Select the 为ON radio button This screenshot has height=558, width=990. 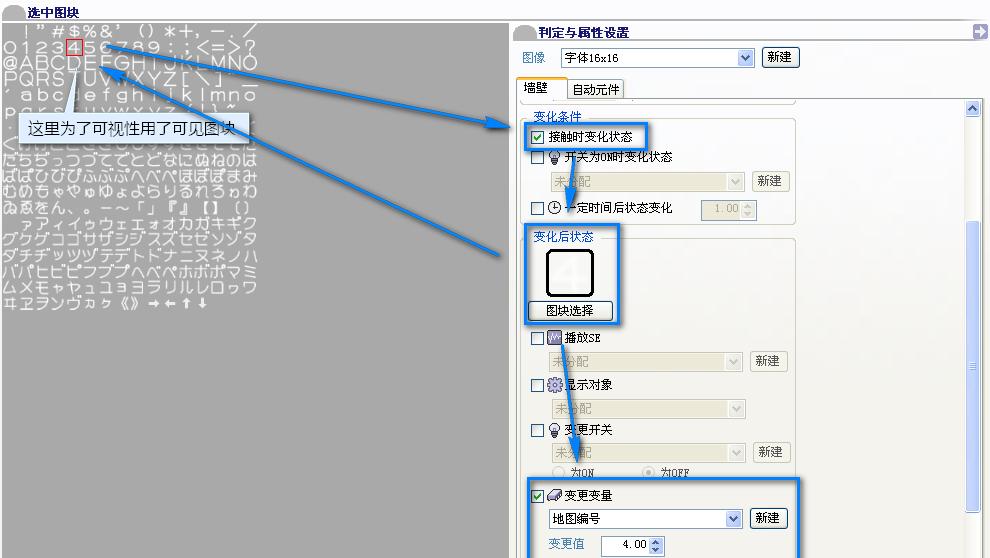558,472
